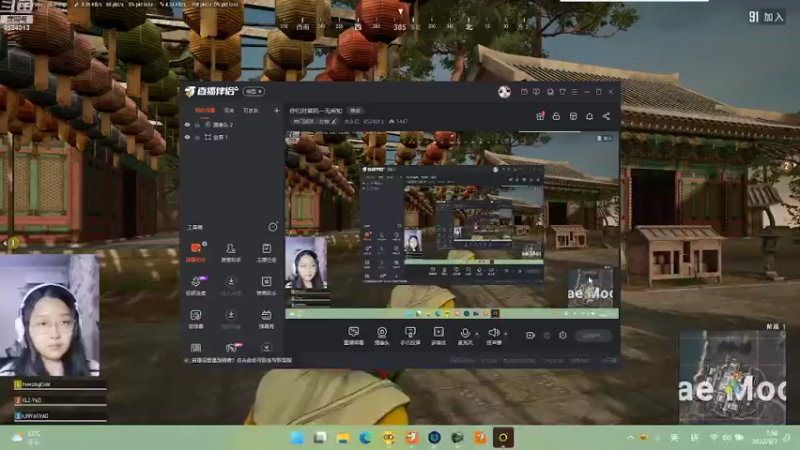800x450 pixels.
Task: Expand speaker options arrow
Action: [505, 334]
